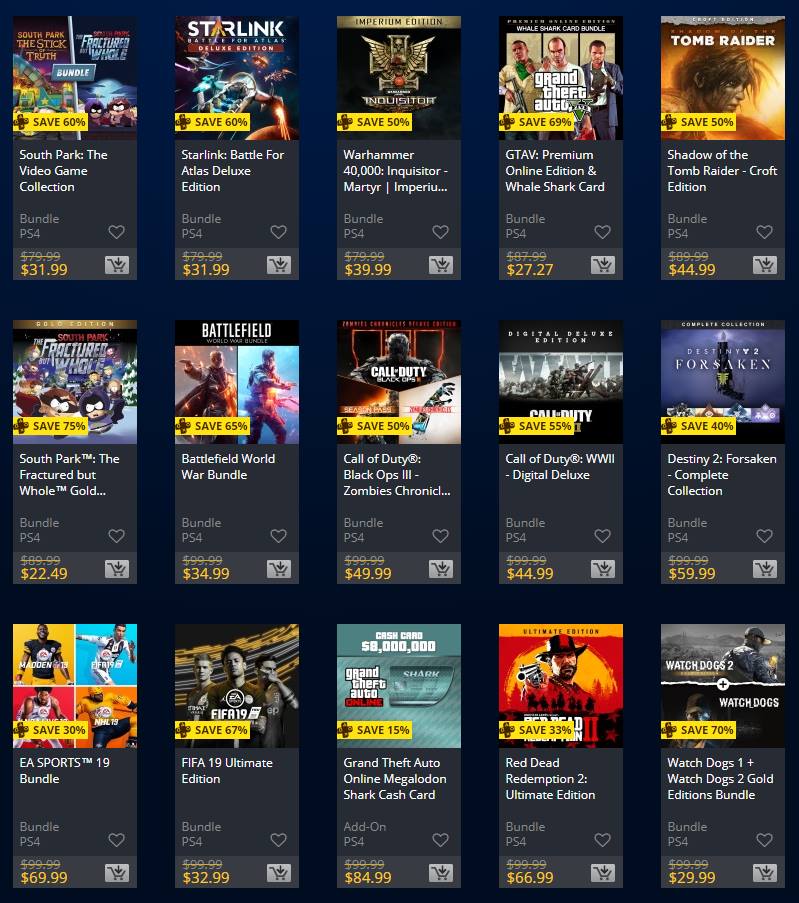The image size is (799, 903).
Task: Add South Park Video Game Collection to cart
Action: pyautogui.click(x=117, y=265)
